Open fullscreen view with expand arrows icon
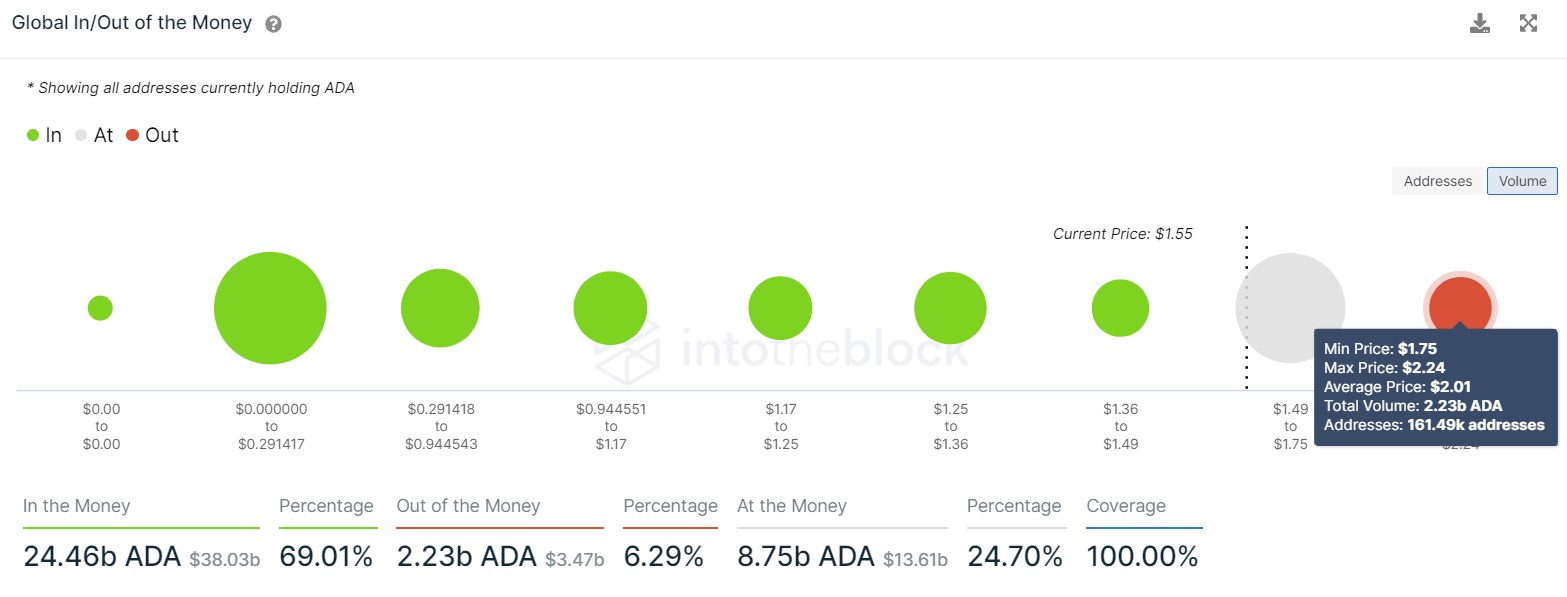Viewport: 1567px width, 597px height. (x=1527, y=22)
